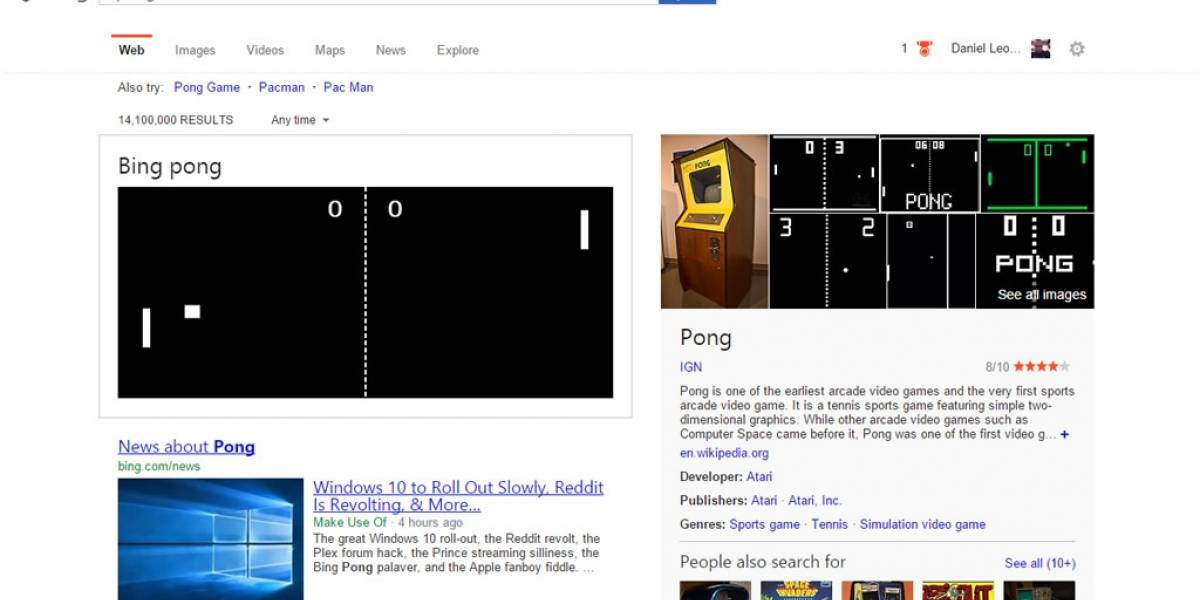Open the Windows 10 news thumbnail
This screenshot has height=600, width=1200.
point(210,539)
